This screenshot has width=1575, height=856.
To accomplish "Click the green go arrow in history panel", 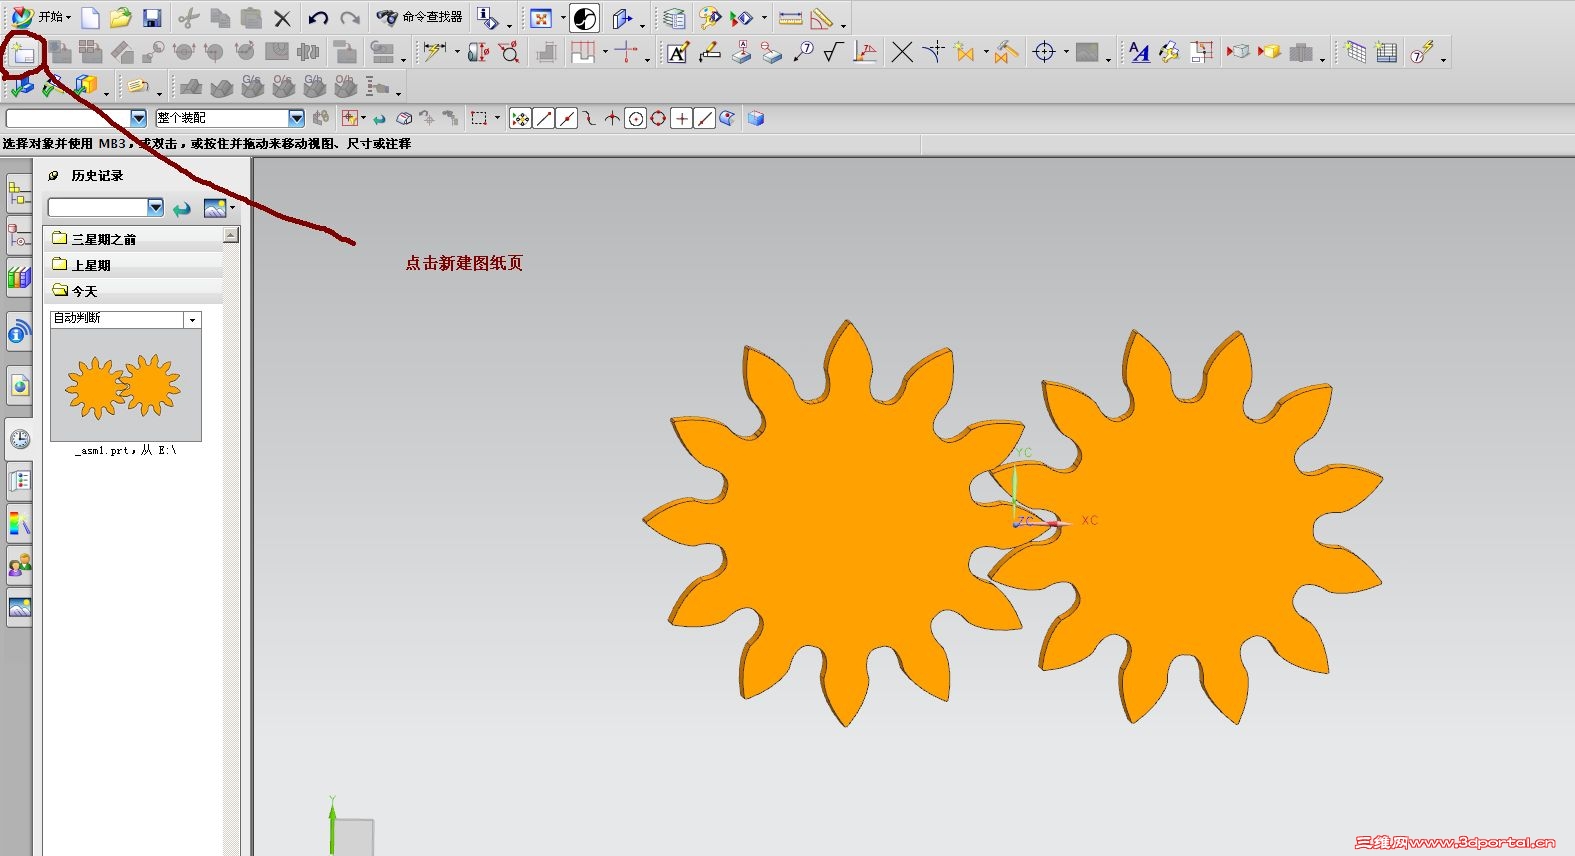I will pyautogui.click(x=182, y=208).
